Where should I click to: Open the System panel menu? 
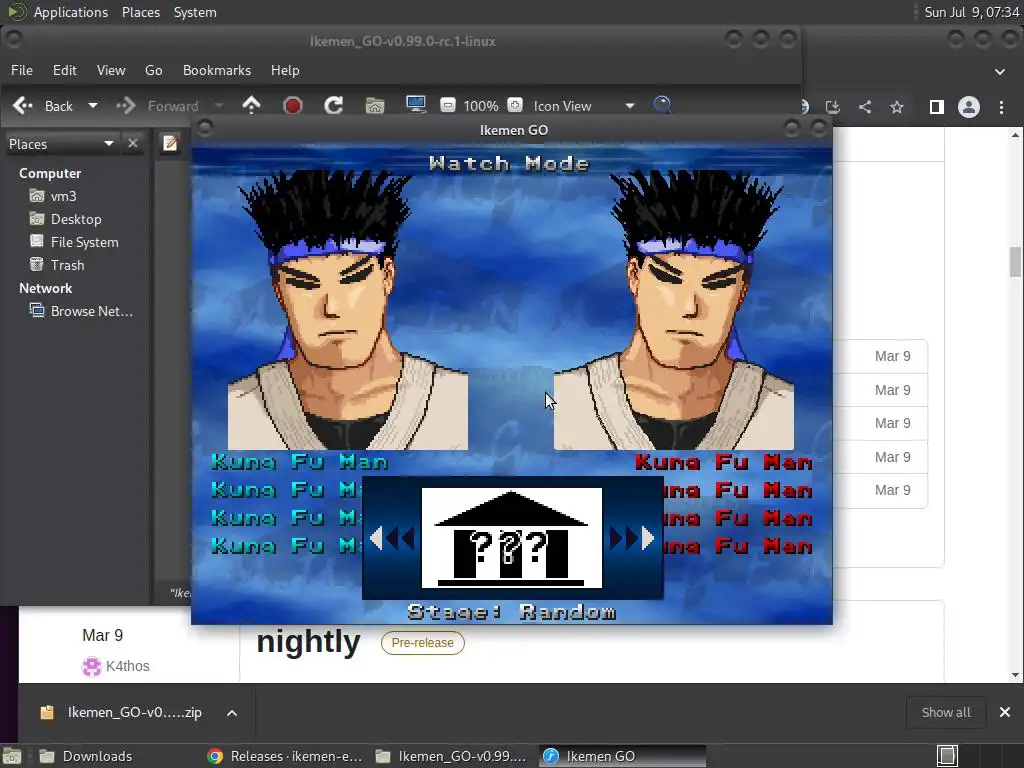(x=195, y=12)
